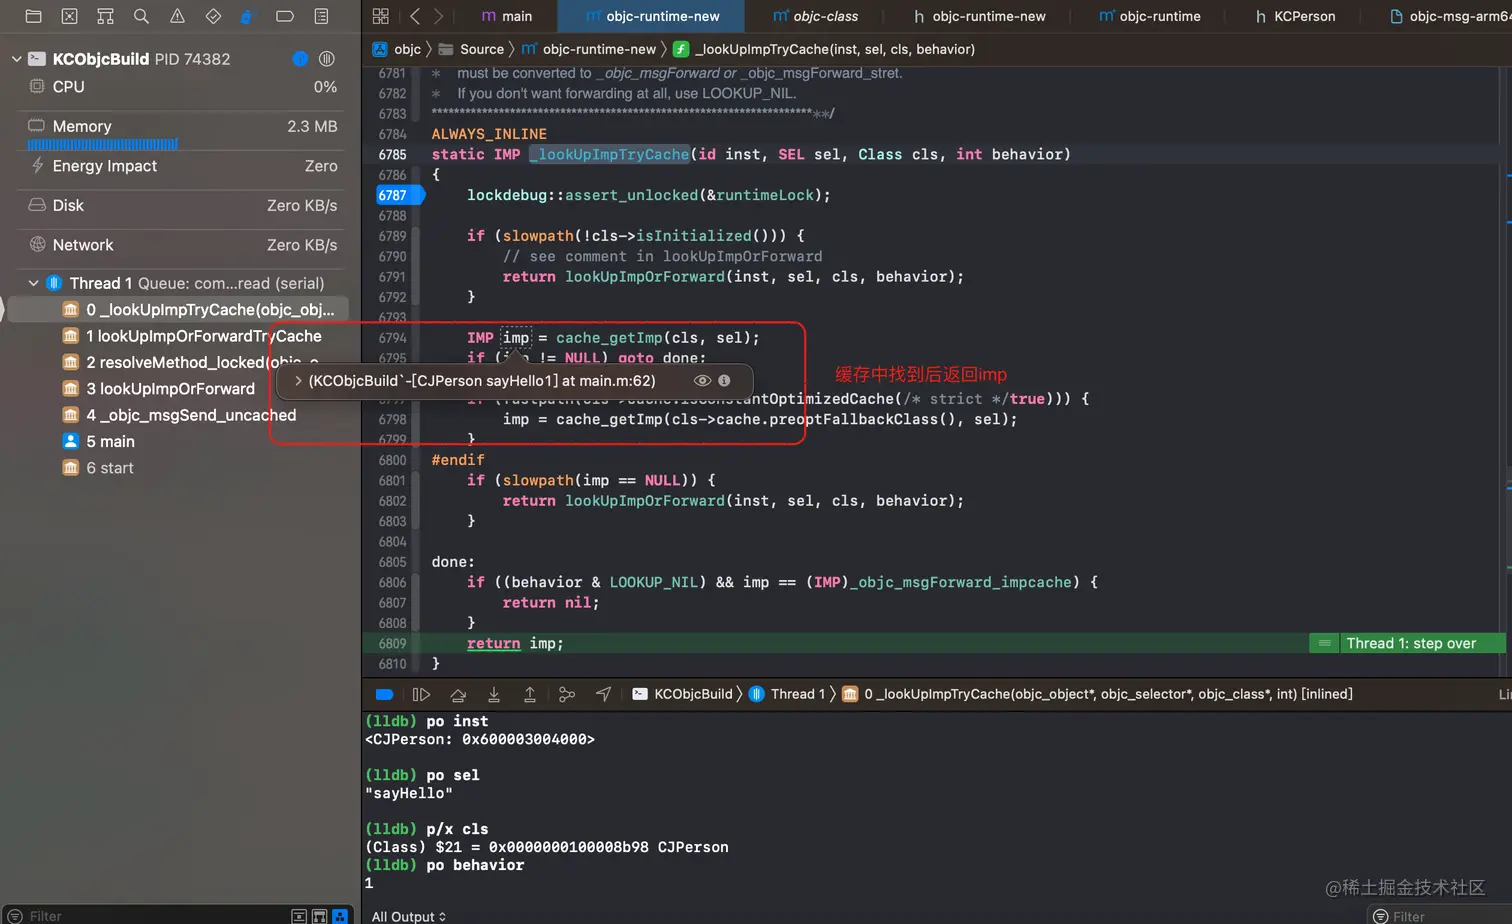Select stack frame 1 lookUpImpOrForwardTryCache
Image resolution: width=1512 pixels, height=924 pixels.
tap(192, 336)
